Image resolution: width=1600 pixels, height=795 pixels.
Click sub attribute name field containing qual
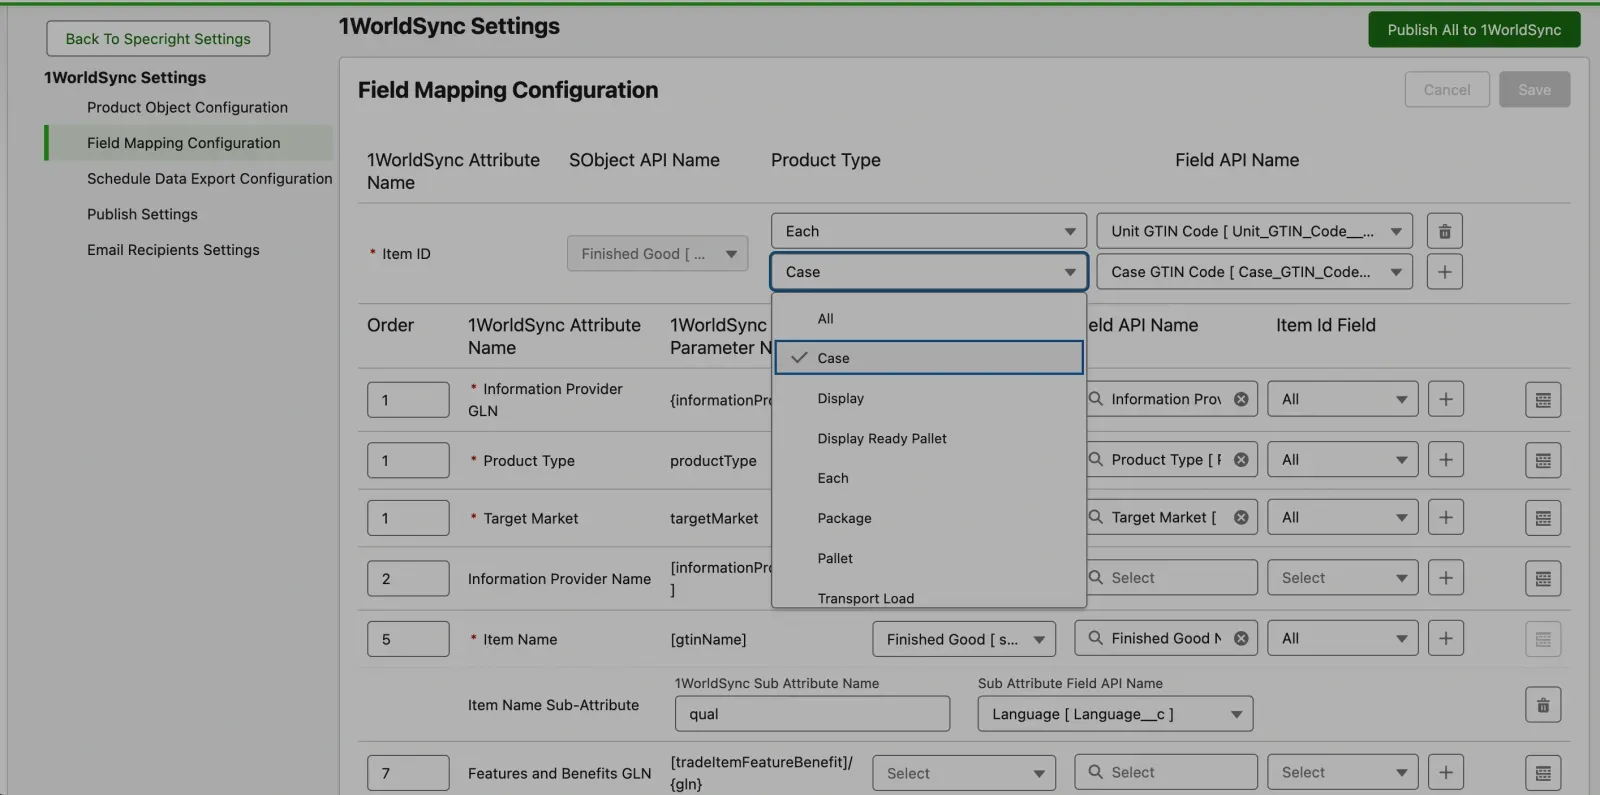tap(812, 714)
